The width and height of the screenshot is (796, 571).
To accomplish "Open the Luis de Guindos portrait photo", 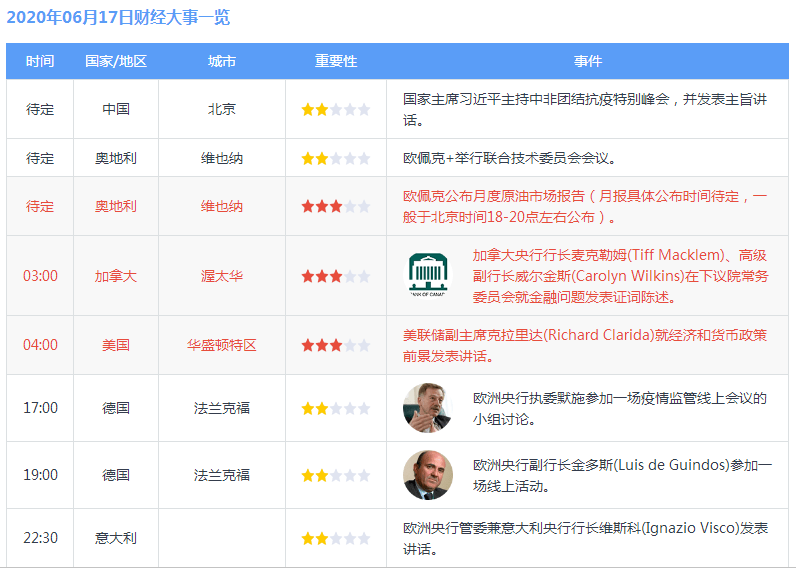I will 428,475.
